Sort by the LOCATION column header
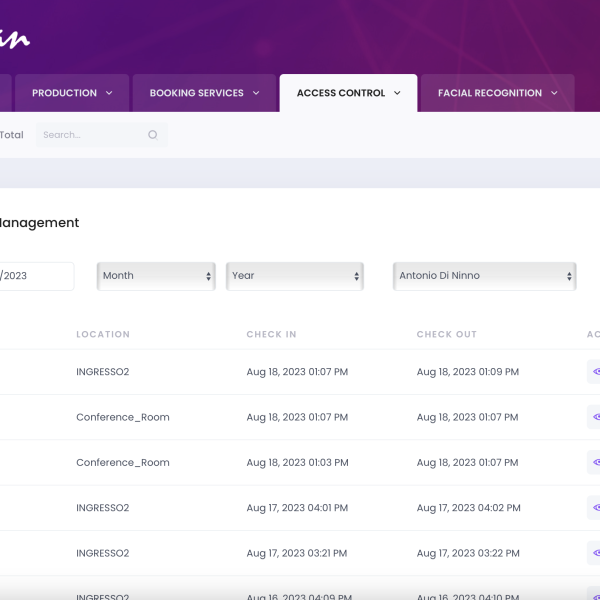The width and height of the screenshot is (600, 600). coord(103,334)
